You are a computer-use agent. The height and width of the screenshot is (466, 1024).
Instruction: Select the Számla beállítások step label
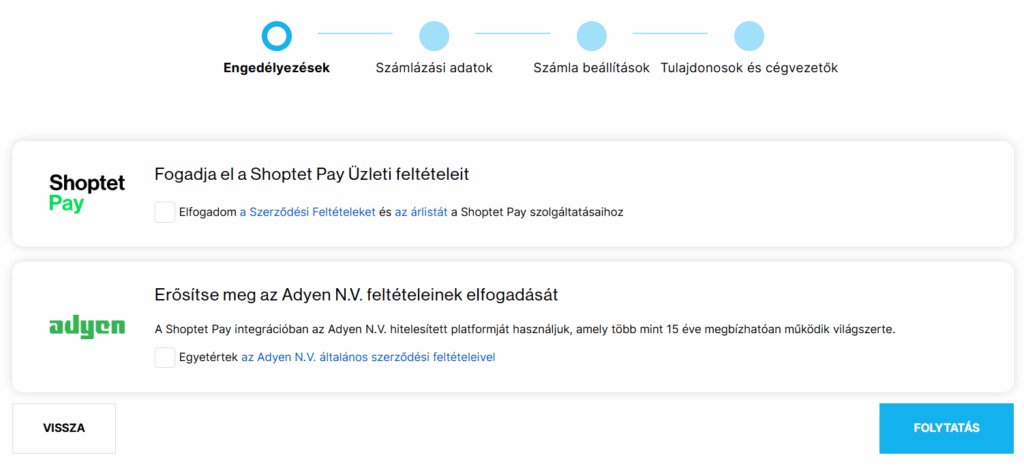tap(592, 68)
